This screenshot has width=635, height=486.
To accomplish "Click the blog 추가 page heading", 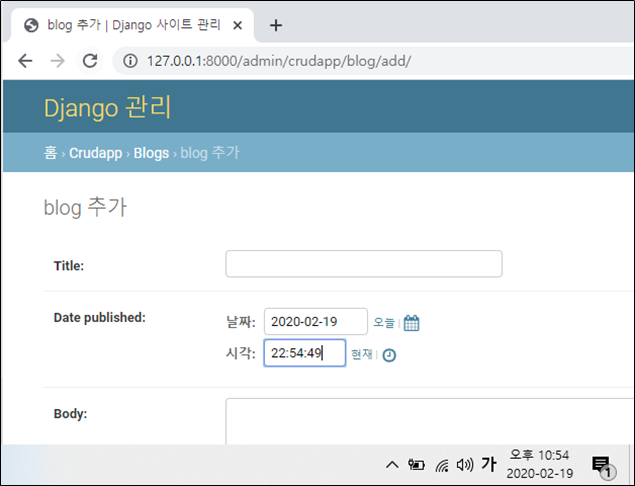I will pos(85,207).
